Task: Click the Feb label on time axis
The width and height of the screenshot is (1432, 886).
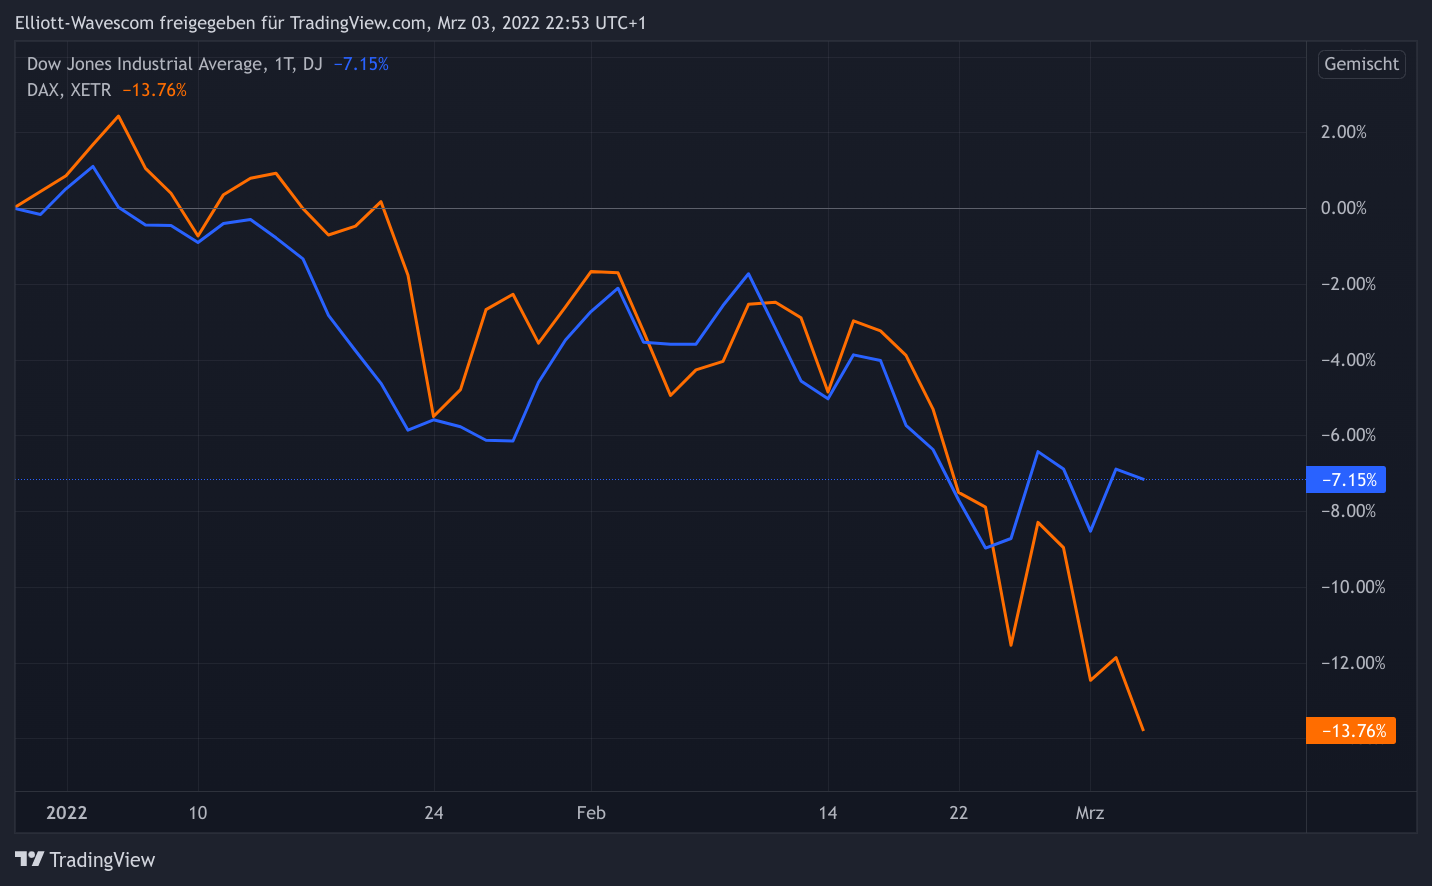Action: (591, 813)
